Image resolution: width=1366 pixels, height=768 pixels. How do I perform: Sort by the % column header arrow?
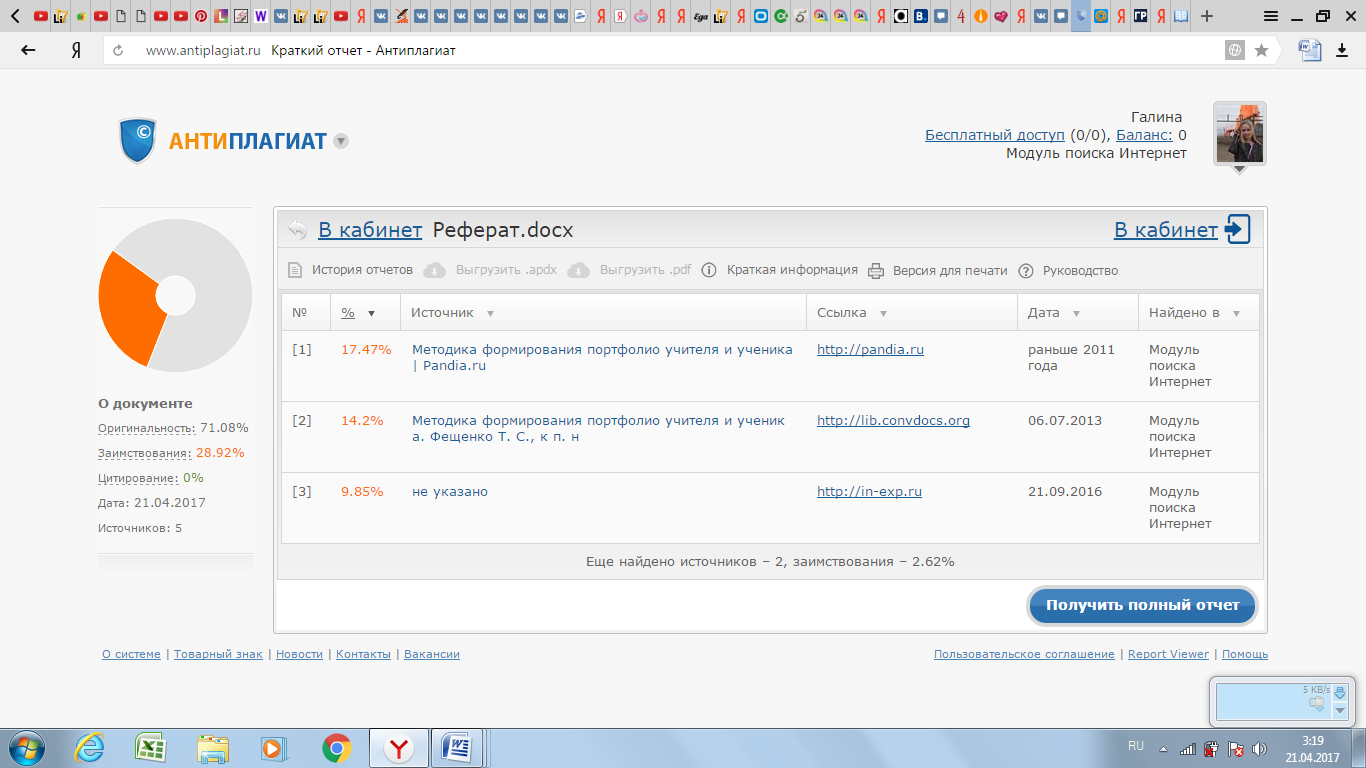371,313
